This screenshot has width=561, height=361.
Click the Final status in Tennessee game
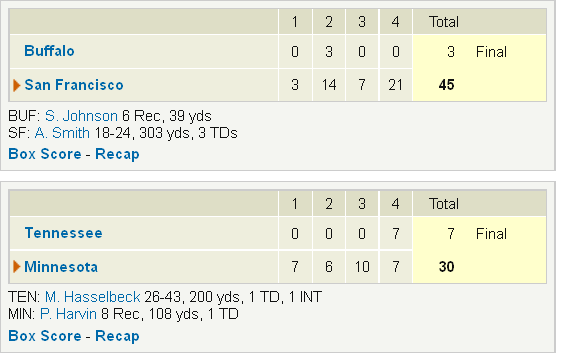point(491,234)
